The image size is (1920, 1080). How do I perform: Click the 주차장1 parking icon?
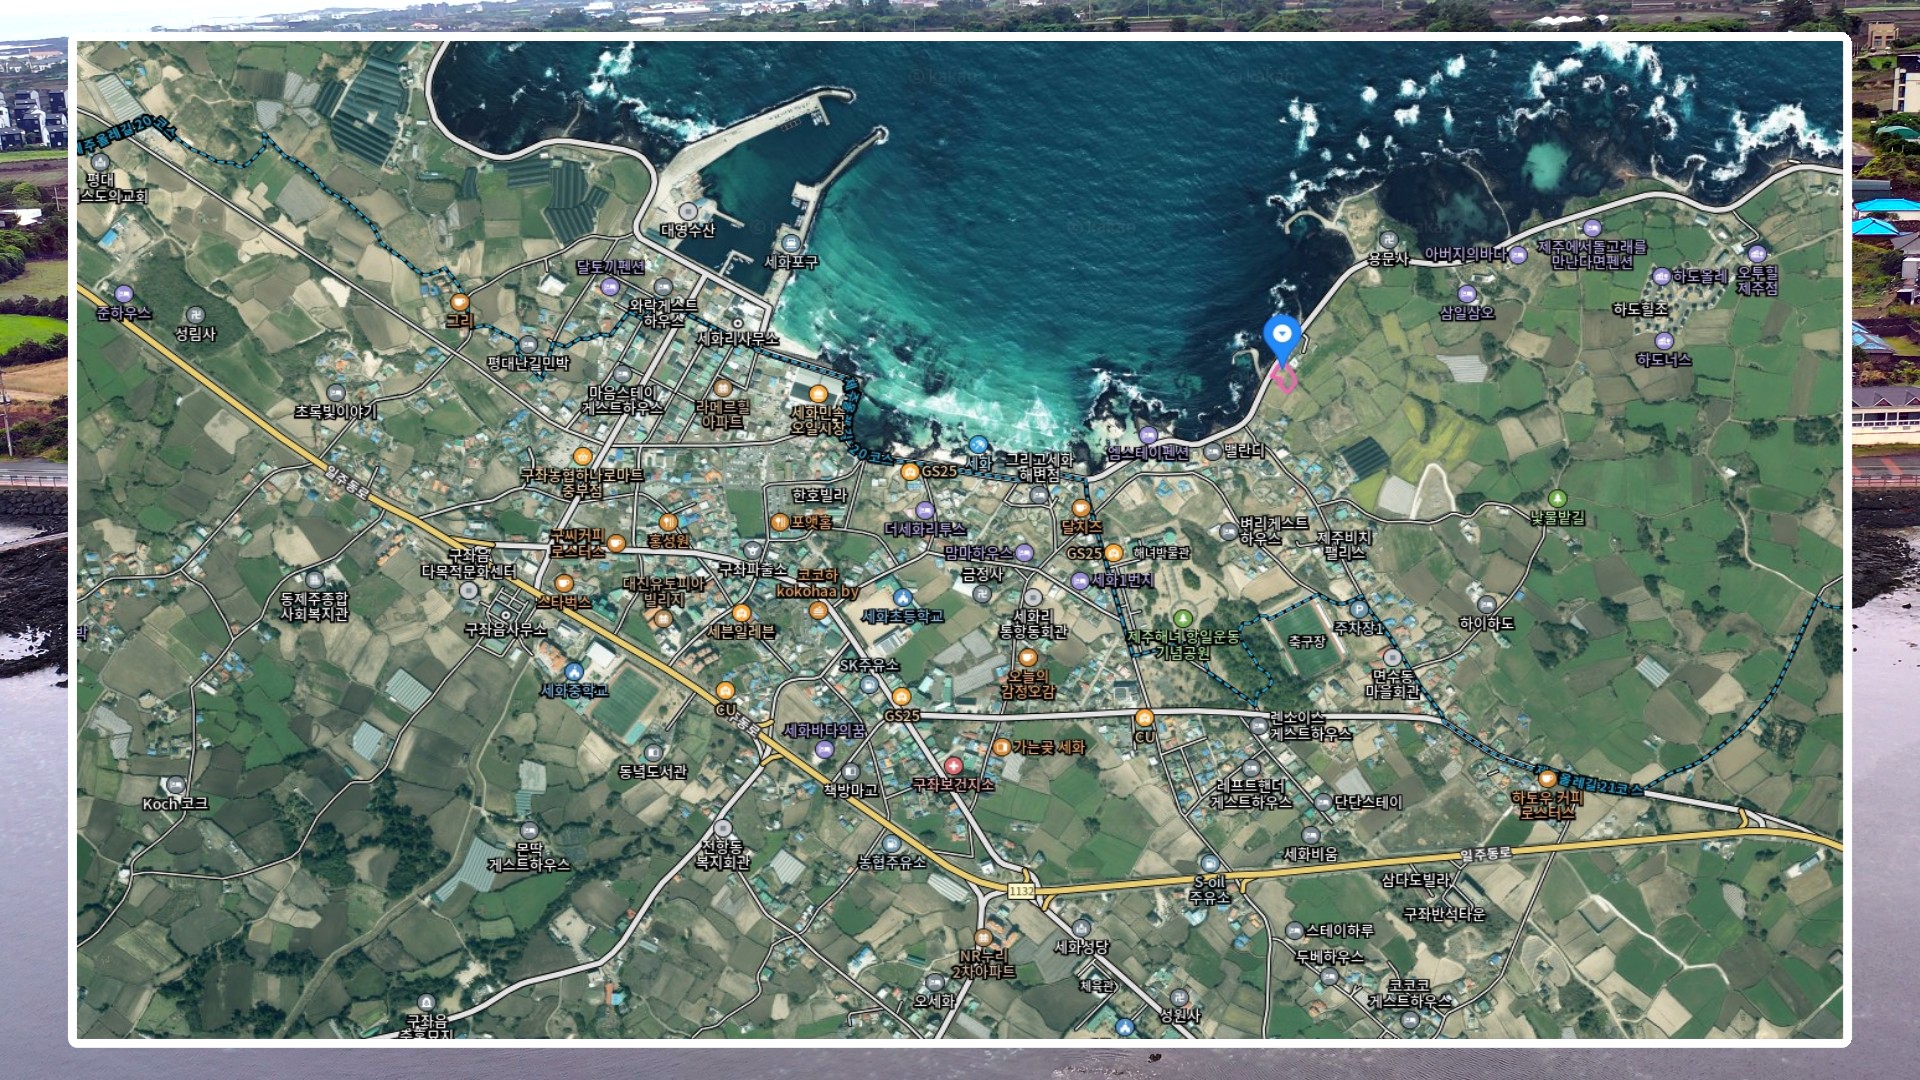tap(1358, 608)
